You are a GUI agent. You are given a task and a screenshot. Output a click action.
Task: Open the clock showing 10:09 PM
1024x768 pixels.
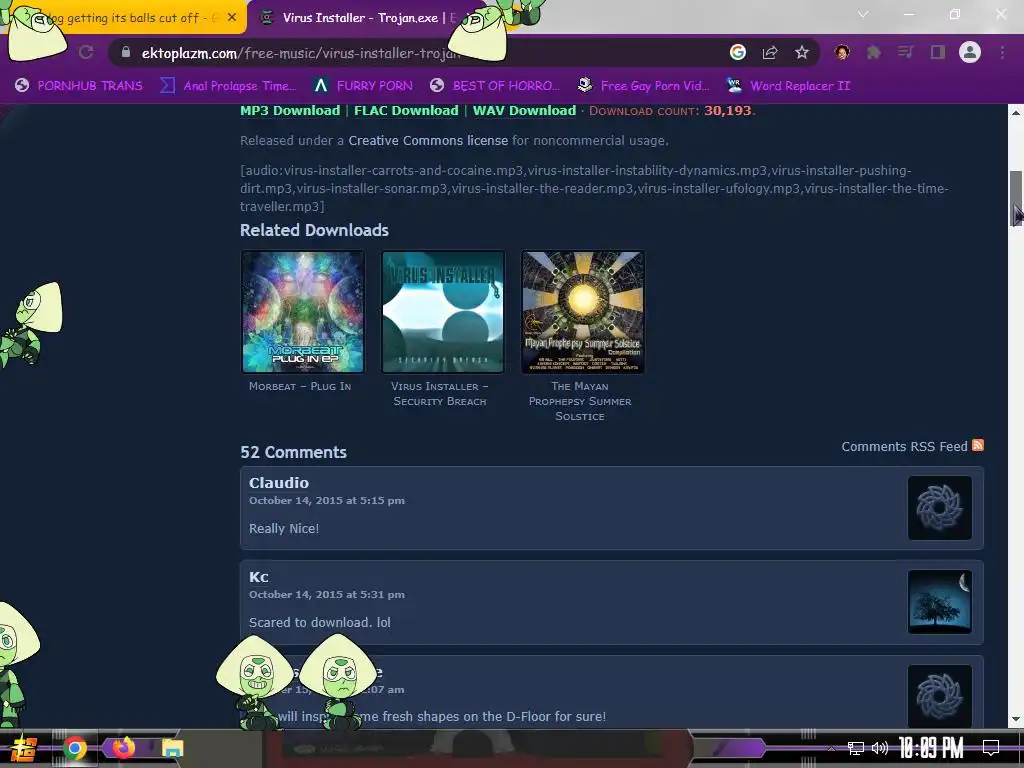point(931,747)
